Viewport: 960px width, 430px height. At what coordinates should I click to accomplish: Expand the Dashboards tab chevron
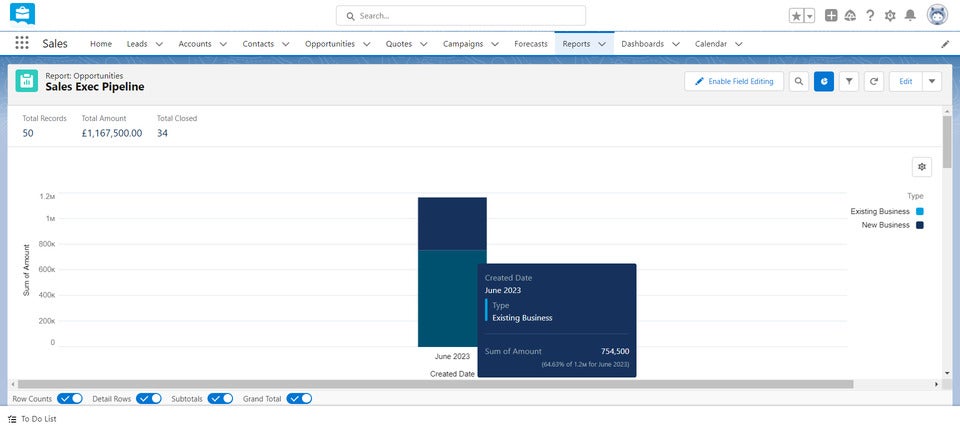click(675, 44)
